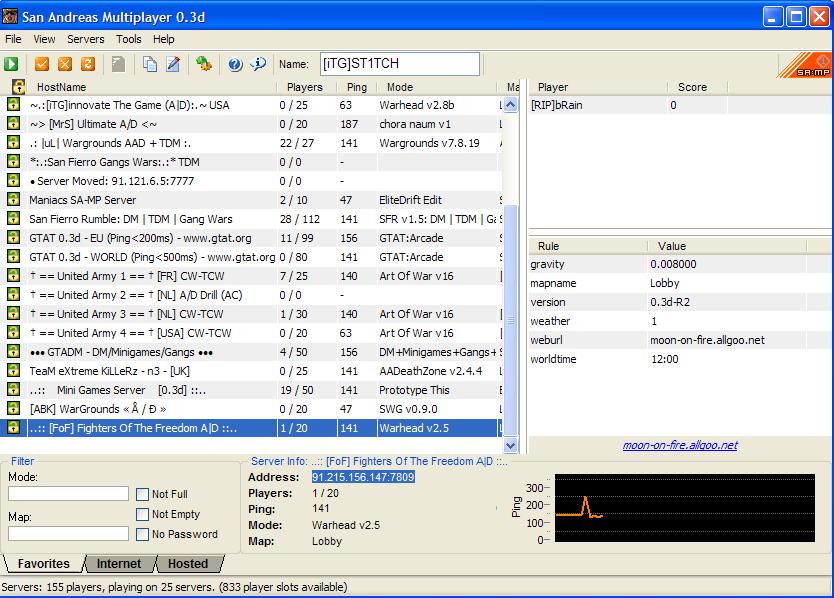Click the blue Help question icon
Screen dimensions: 834x598
[235, 64]
